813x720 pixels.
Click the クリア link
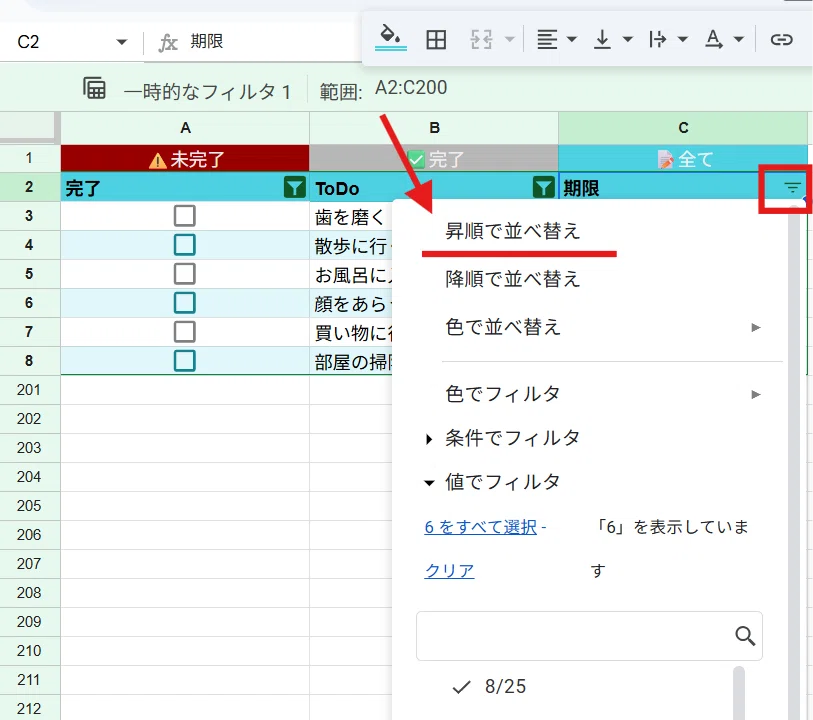[449, 571]
